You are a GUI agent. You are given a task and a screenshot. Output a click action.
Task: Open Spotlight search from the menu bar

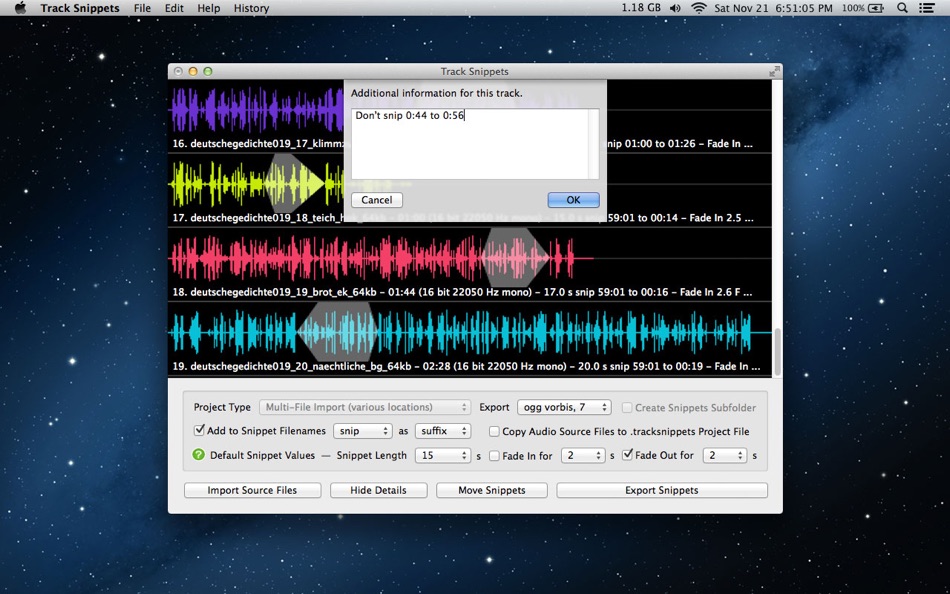901,8
